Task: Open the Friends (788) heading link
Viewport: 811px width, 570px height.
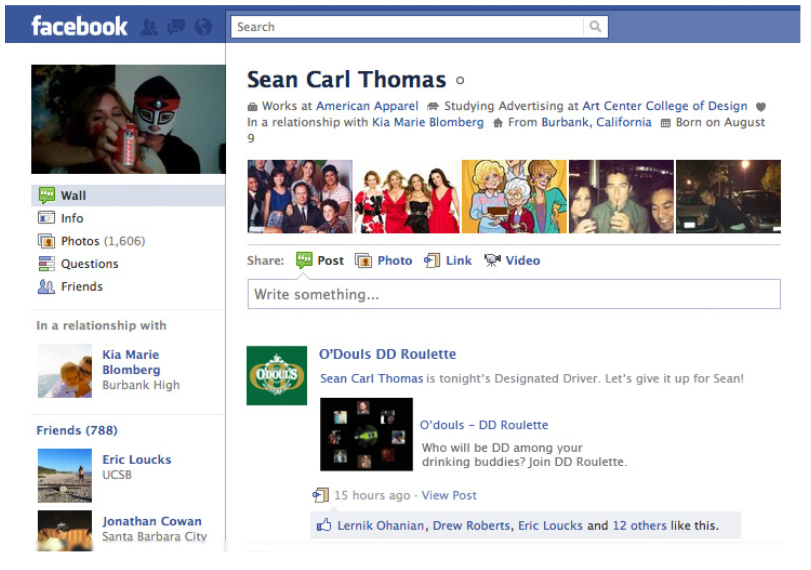Action: [77, 430]
